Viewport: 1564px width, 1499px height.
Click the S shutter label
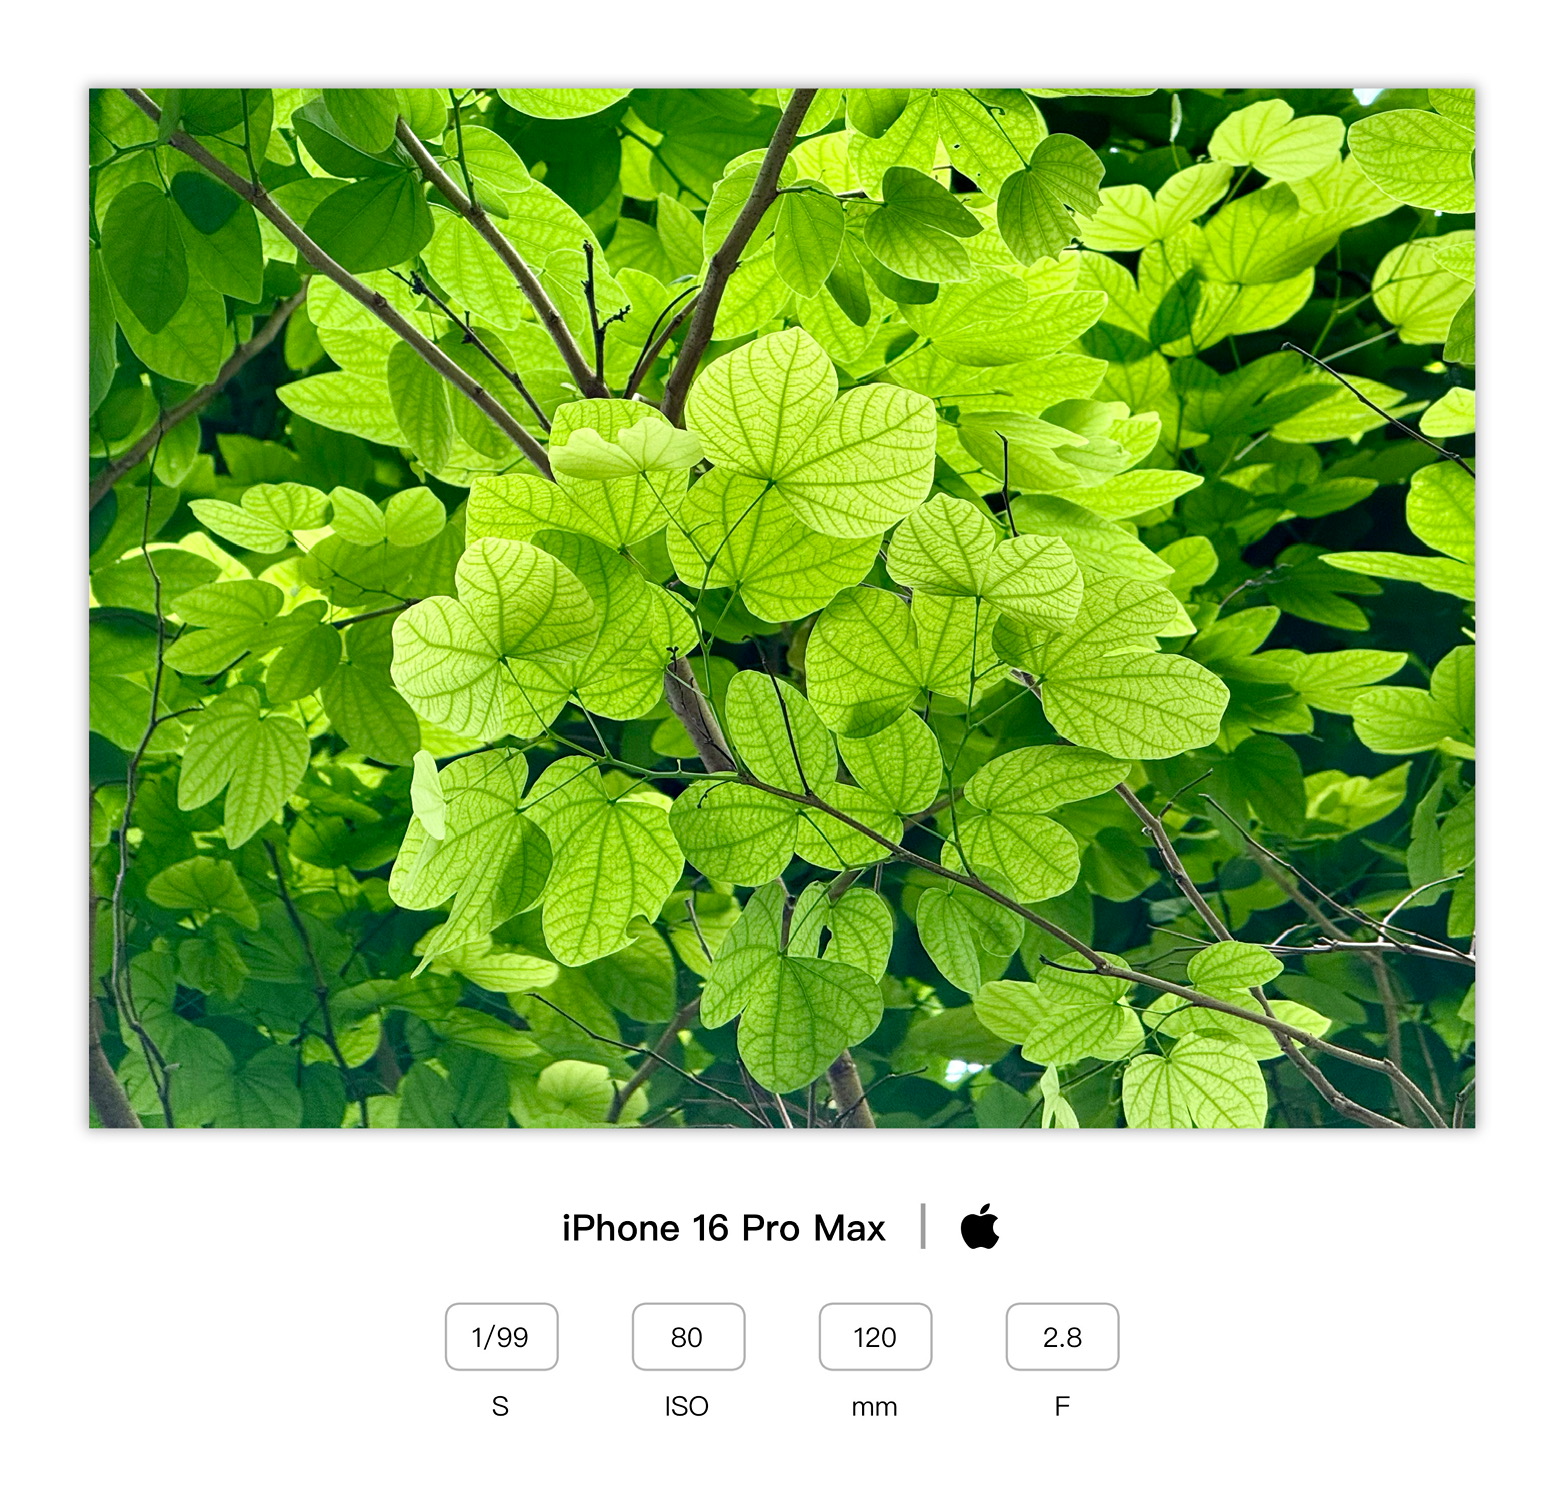pyautogui.click(x=500, y=1406)
